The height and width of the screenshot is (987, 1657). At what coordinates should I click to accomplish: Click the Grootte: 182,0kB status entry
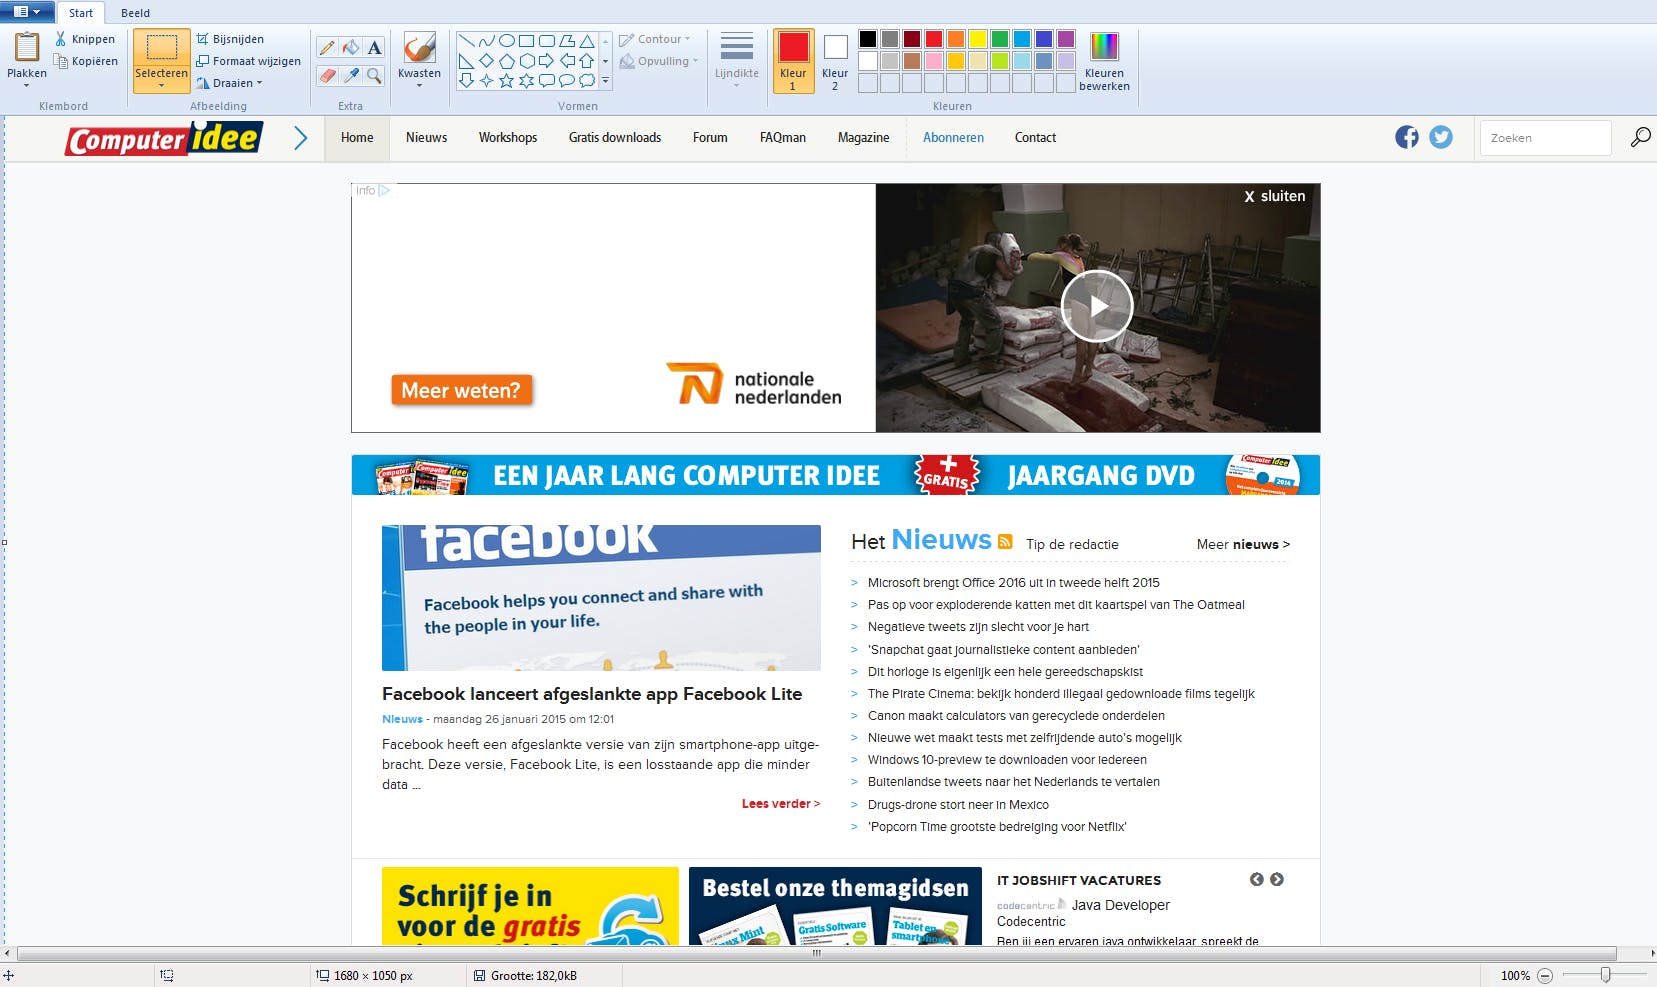point(526,976)
